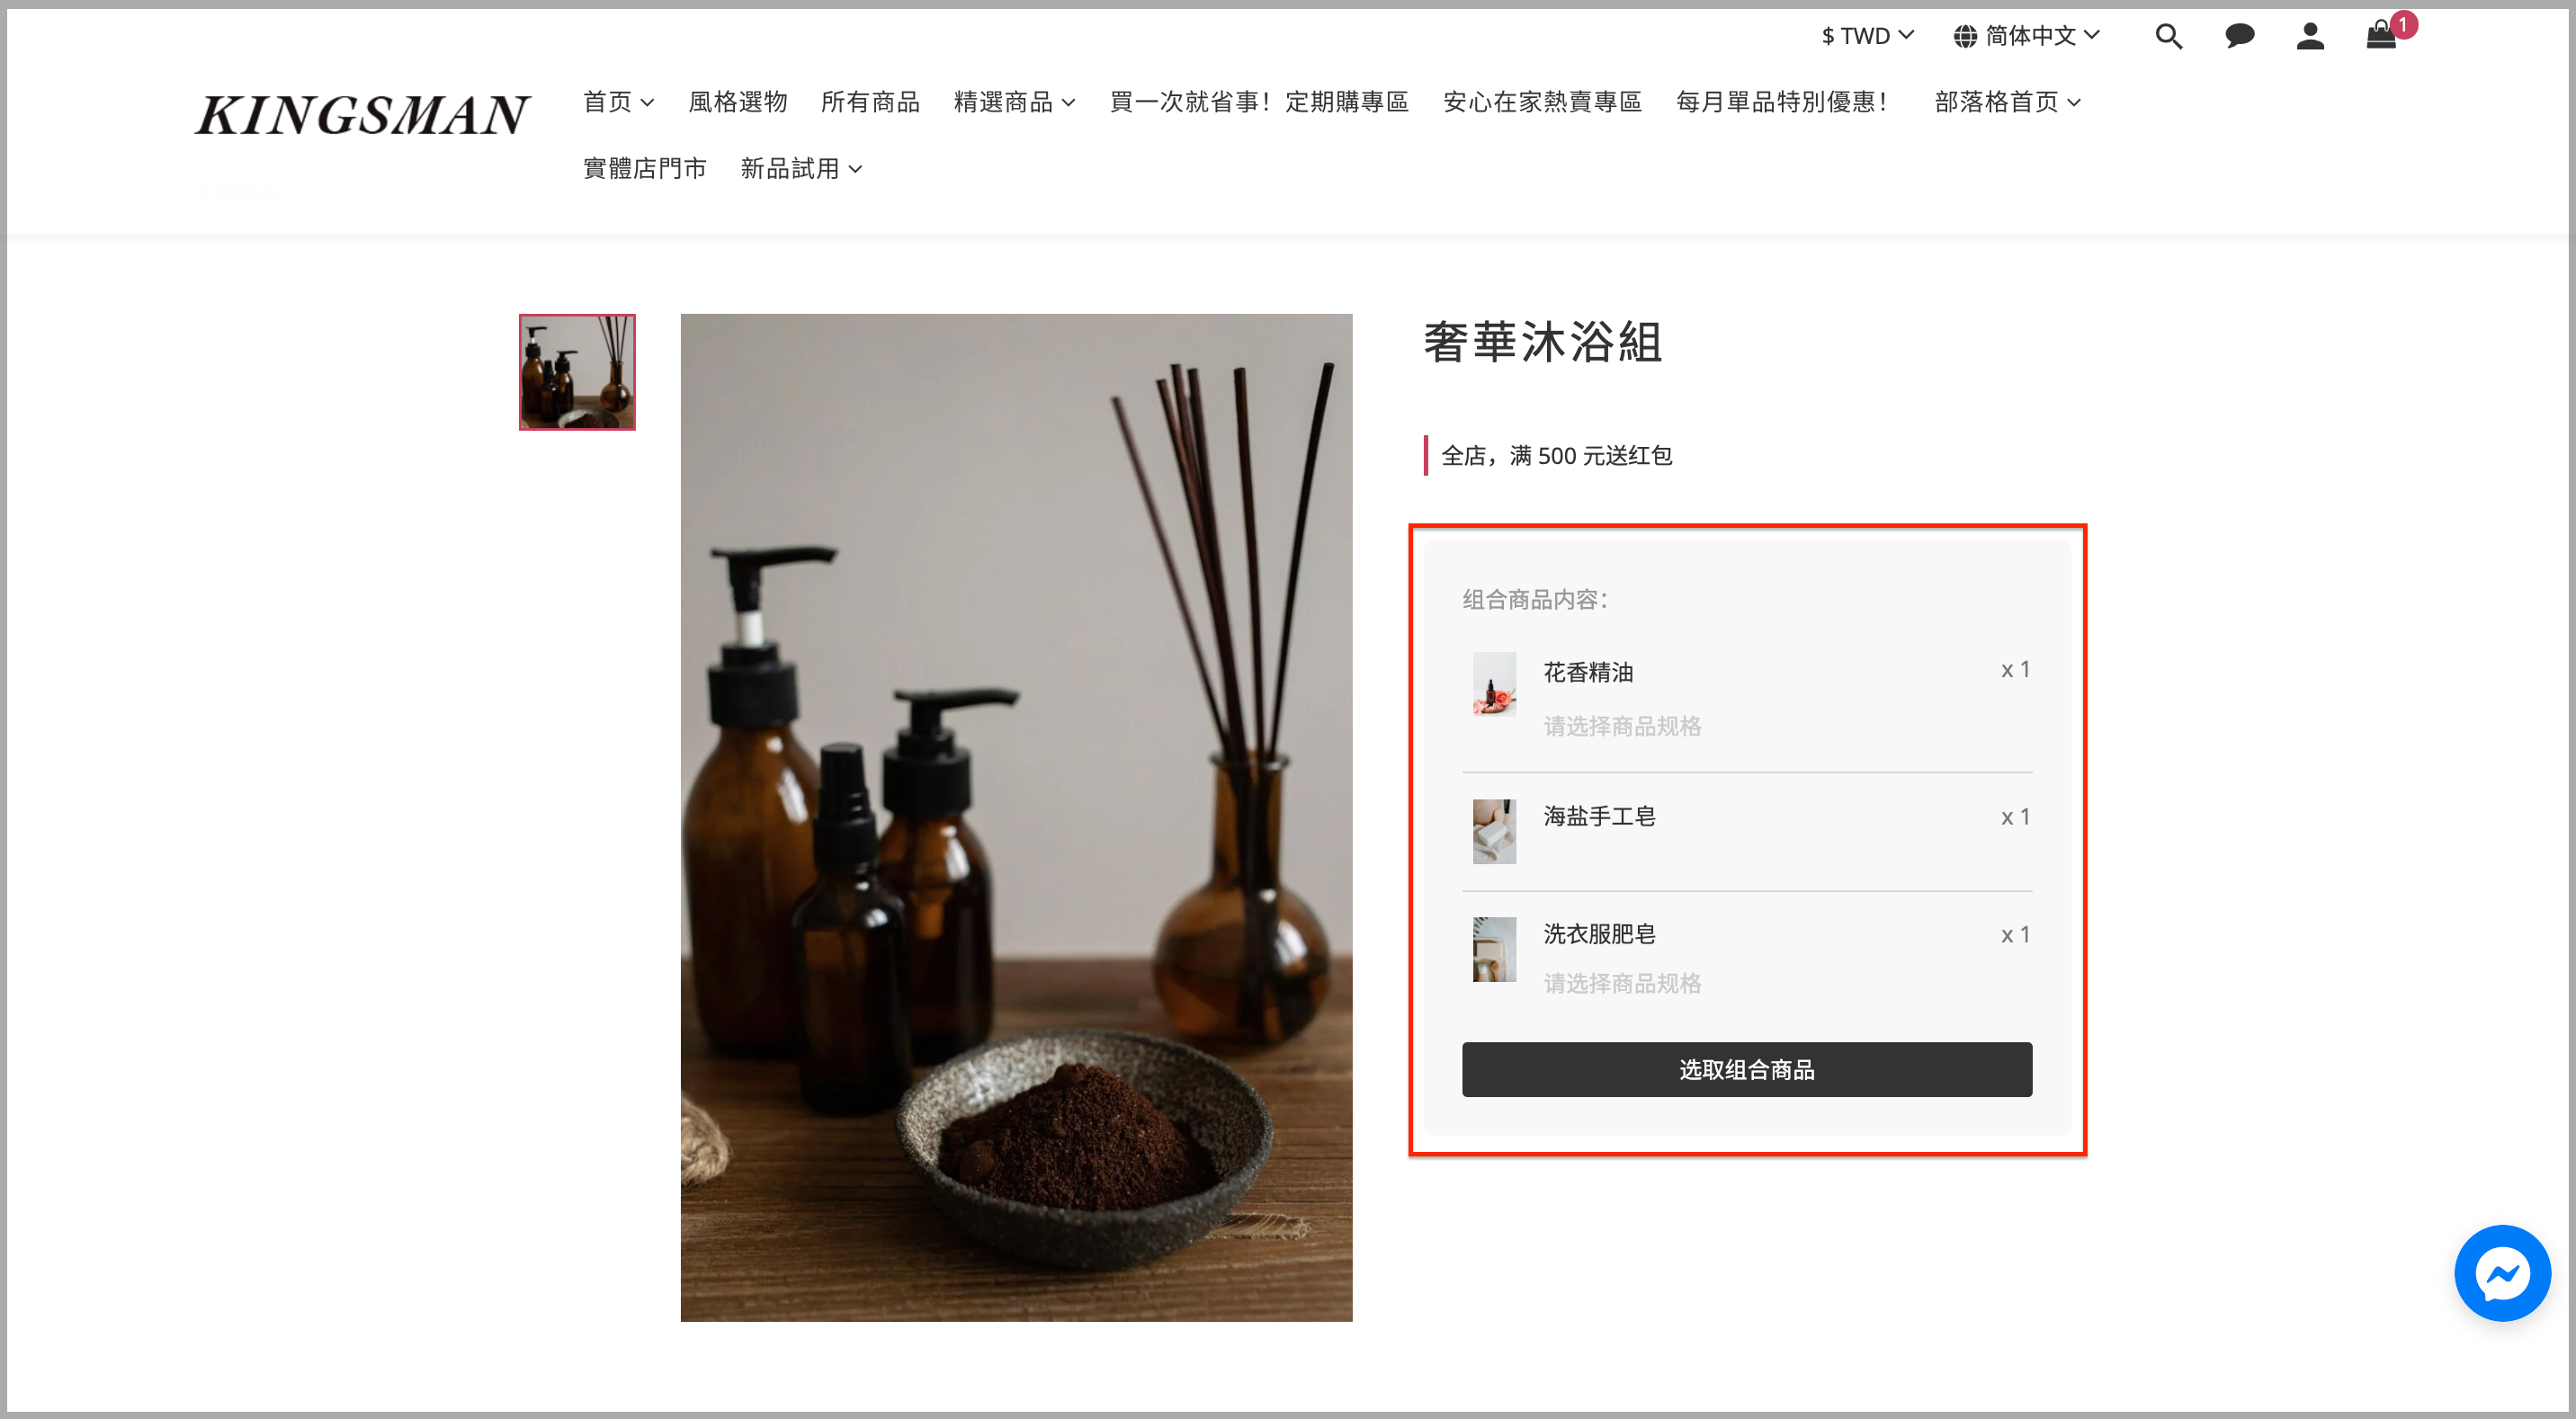The width and height of the screenshot is (2576, 1419).
Task: Click the 洗衣服肥皂 product thumbnail
Action: 1494,949
